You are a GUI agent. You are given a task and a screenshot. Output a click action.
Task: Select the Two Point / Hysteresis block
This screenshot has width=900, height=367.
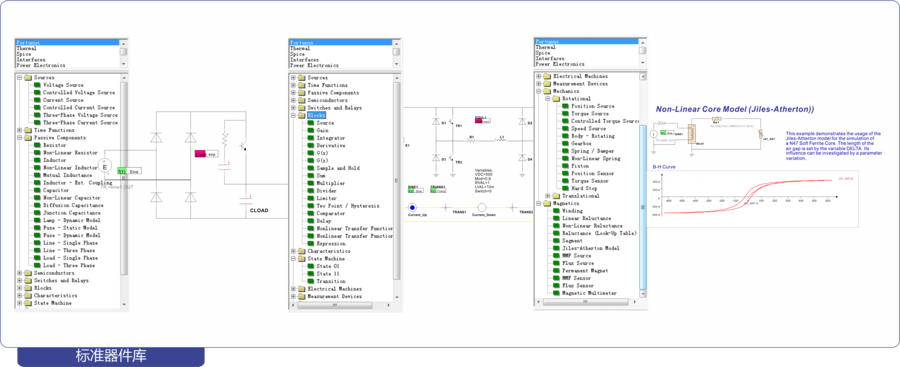348,206
